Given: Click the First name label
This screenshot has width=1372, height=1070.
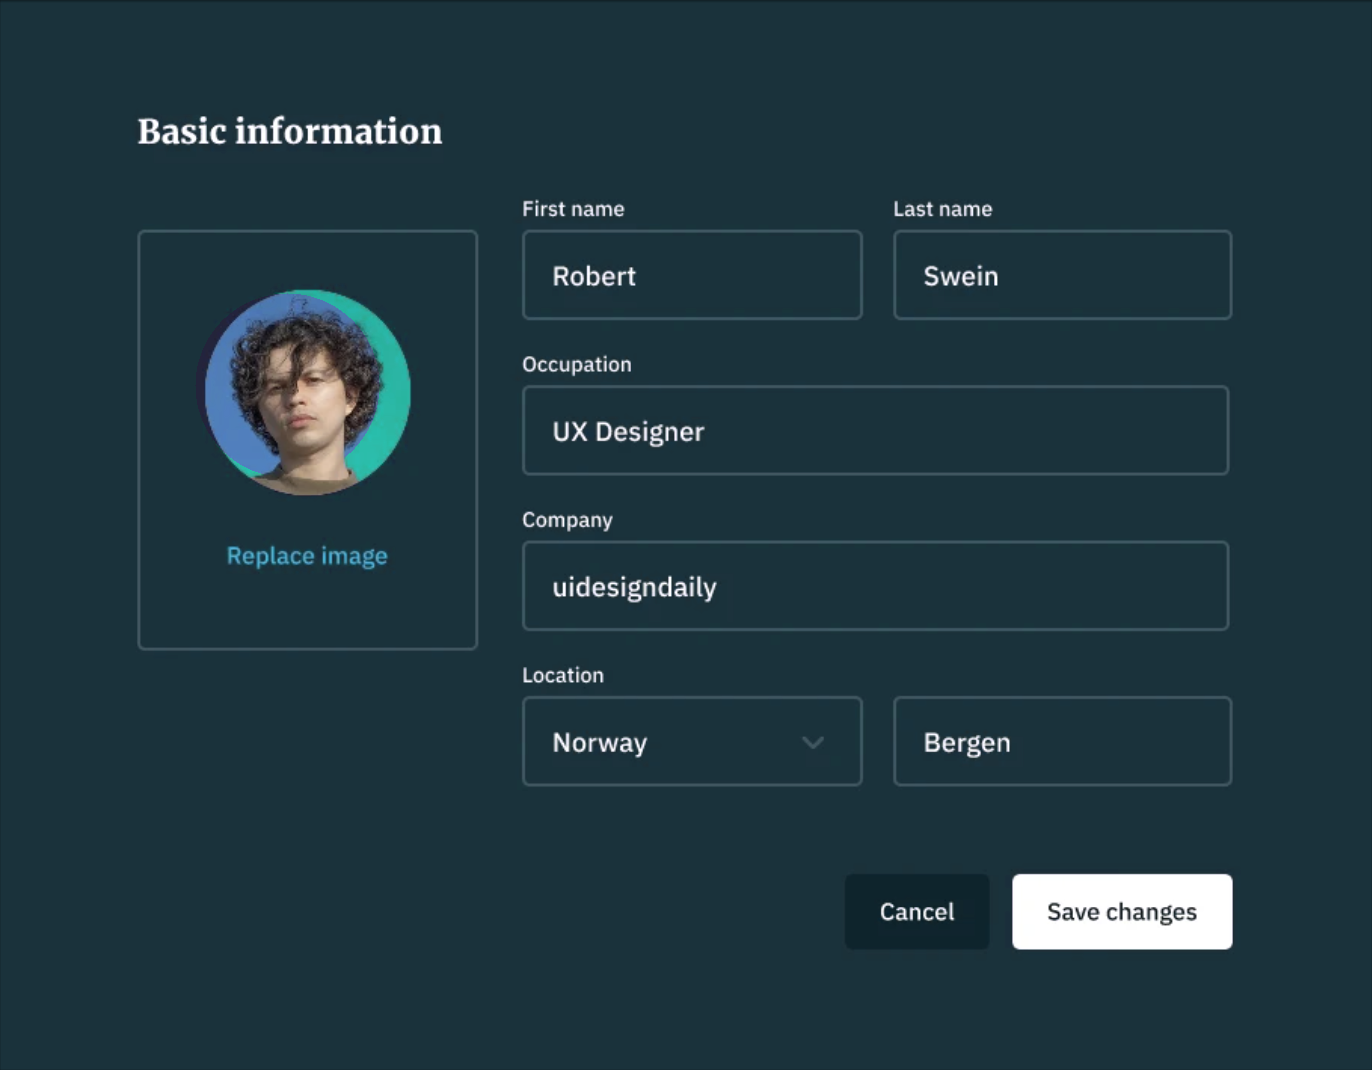Looking at the screenshot, I should pos(573,209).
